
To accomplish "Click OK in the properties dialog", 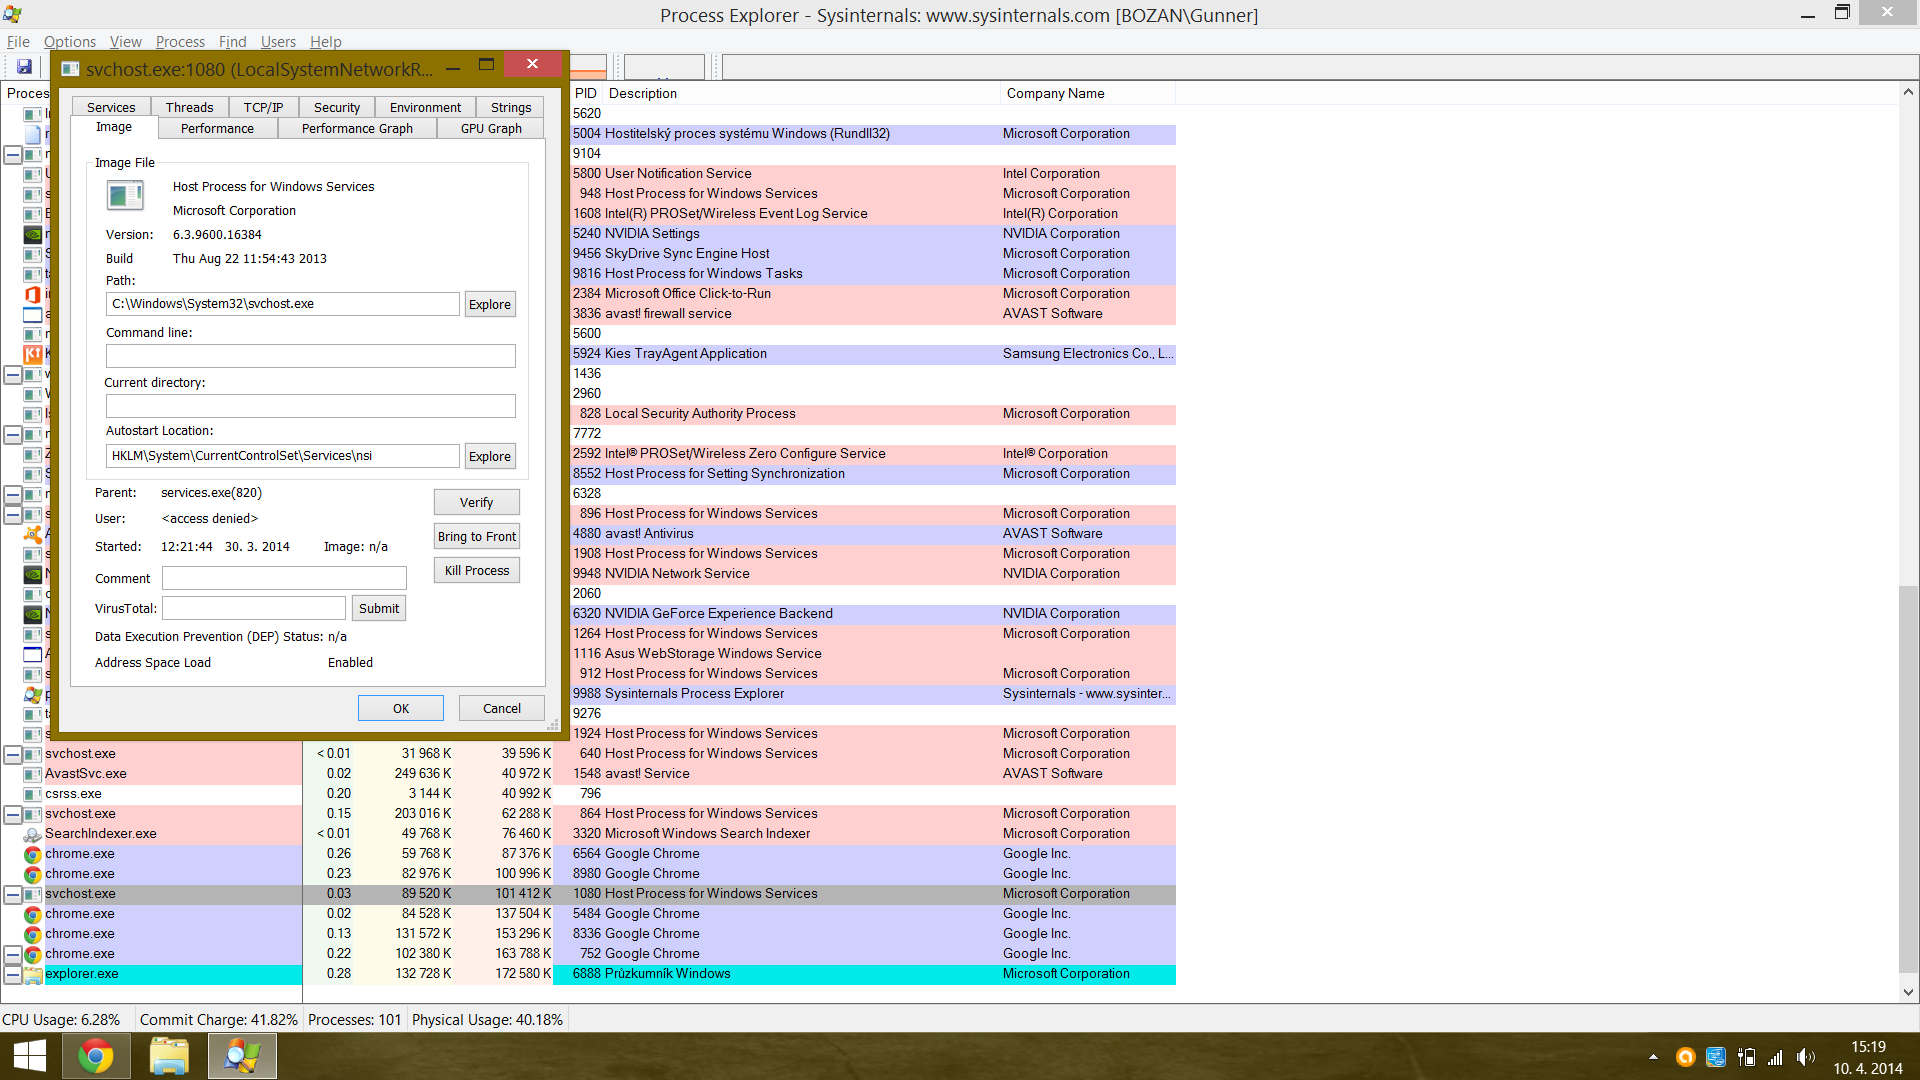I will click(401, 708).
